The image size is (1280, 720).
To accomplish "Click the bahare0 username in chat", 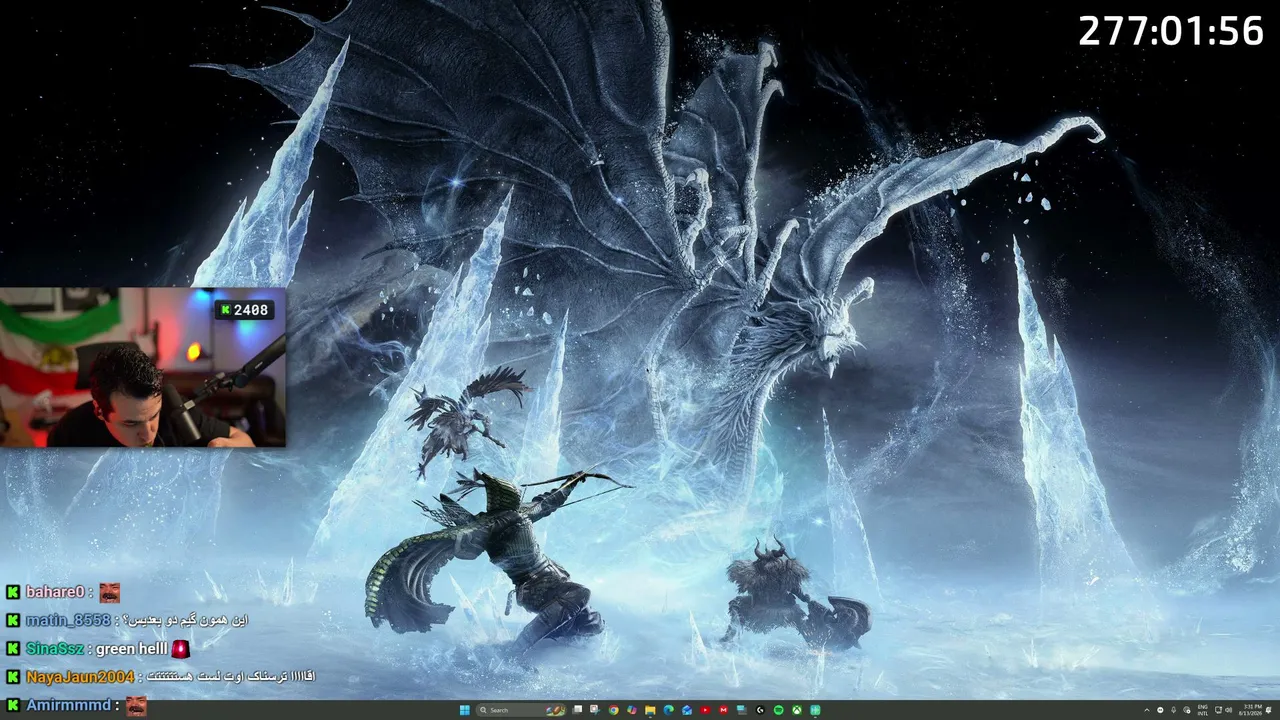I will tap(54, 592).
